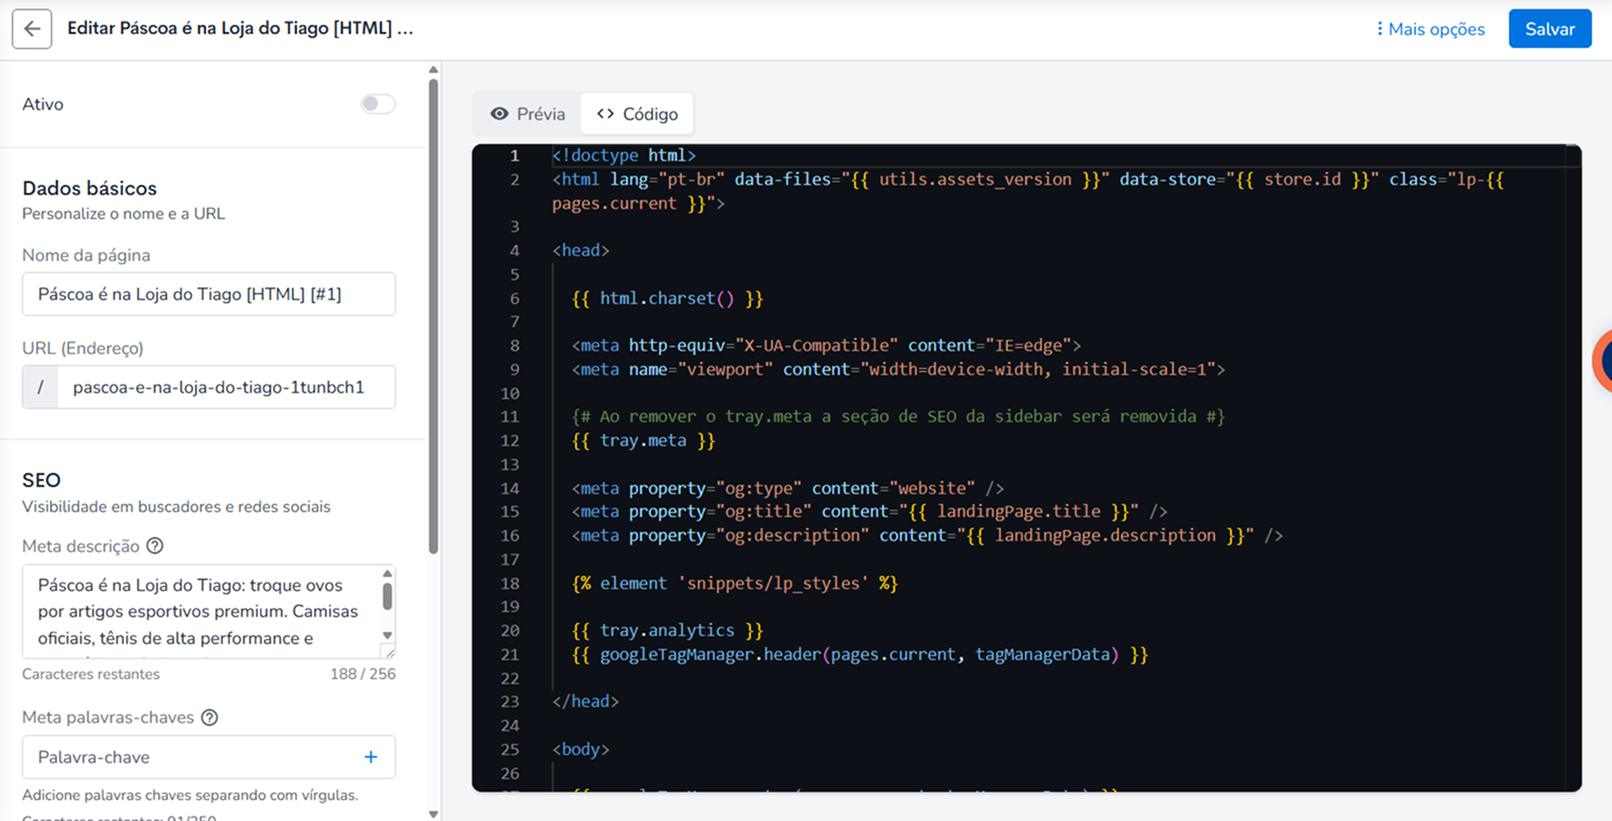Click the Dados básicos heading
The height and width of the screenshot is (821, 1612).
(89, 188)
